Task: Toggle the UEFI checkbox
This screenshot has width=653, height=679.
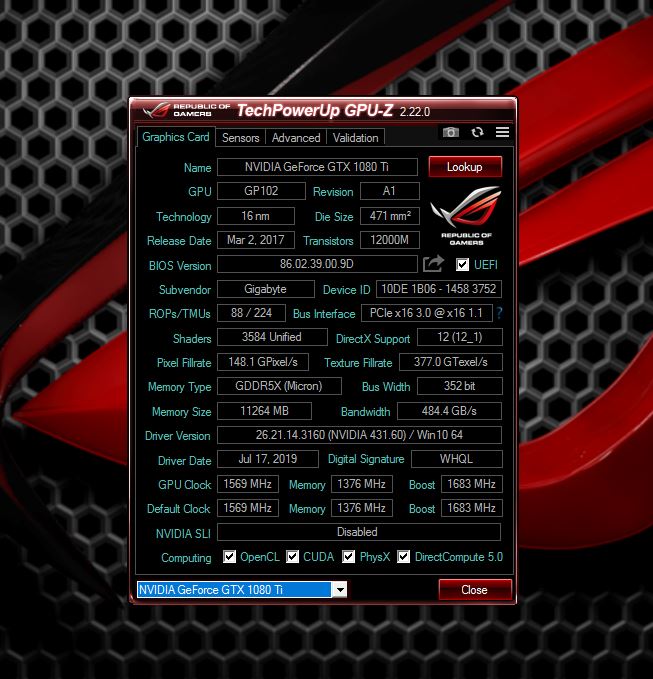Action: tap(462, 265)
